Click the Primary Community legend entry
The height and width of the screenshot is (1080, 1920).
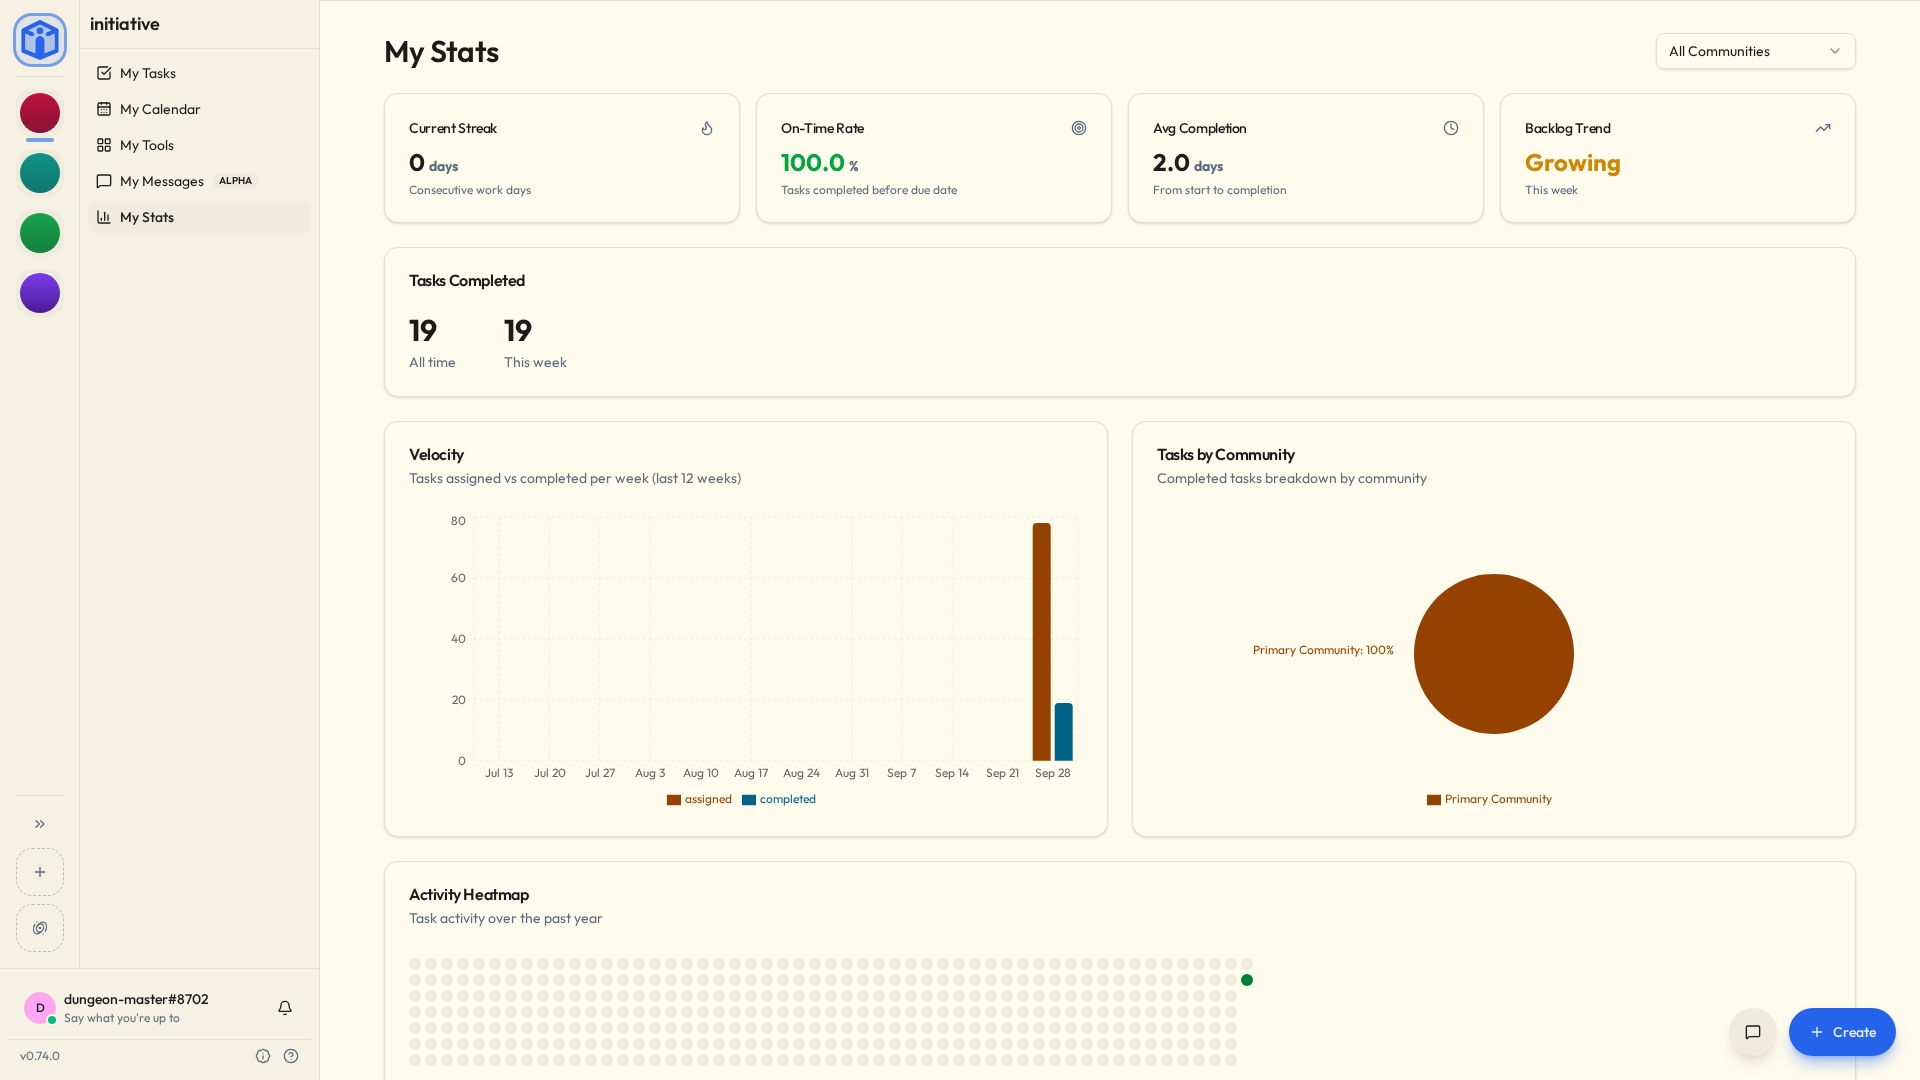pyautogui.click(x=1489, y=799)
